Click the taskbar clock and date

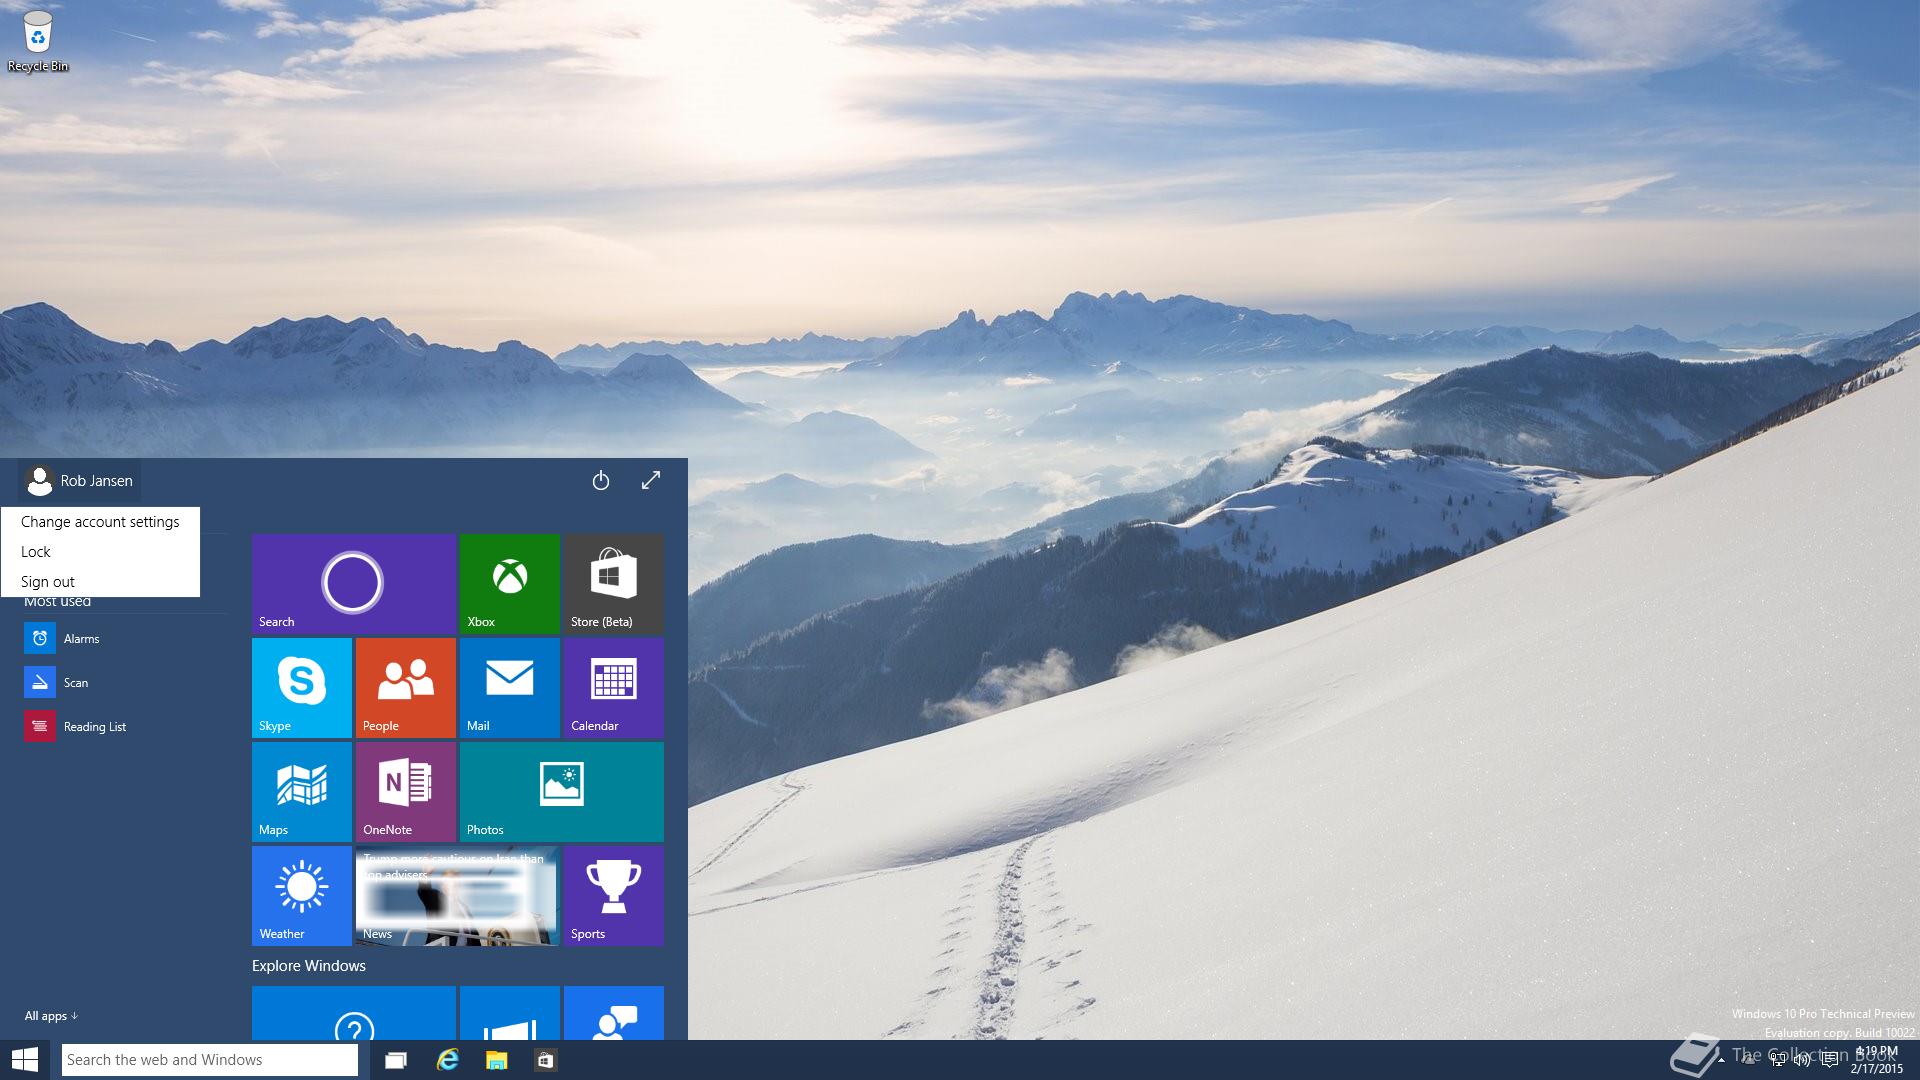point(1877,1060)
